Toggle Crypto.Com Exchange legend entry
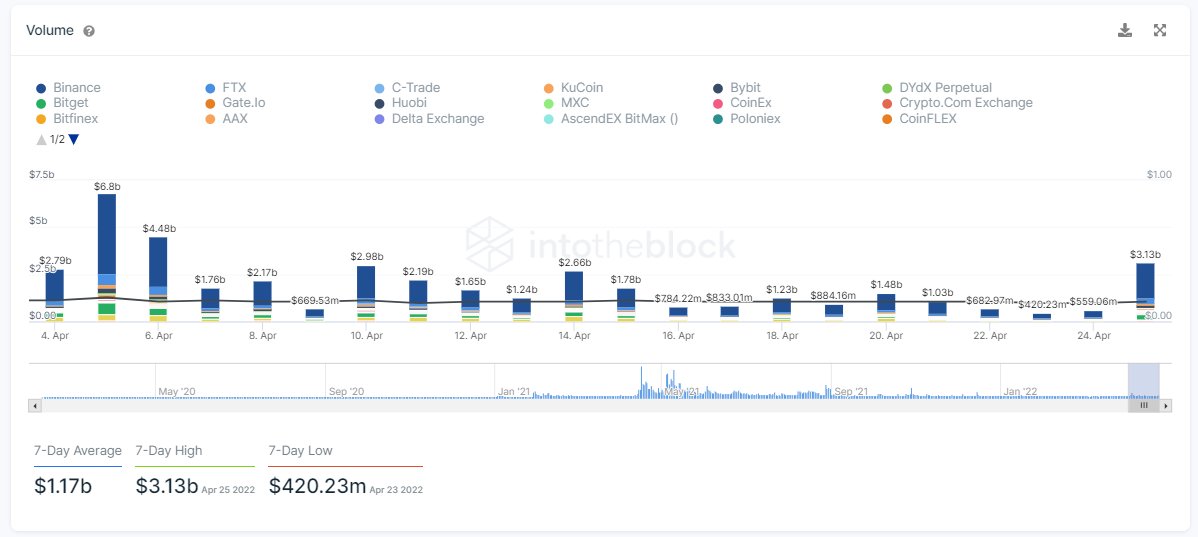Image resolution: width=1198 pixels, height=537 pixels. (x=957, y=103)
